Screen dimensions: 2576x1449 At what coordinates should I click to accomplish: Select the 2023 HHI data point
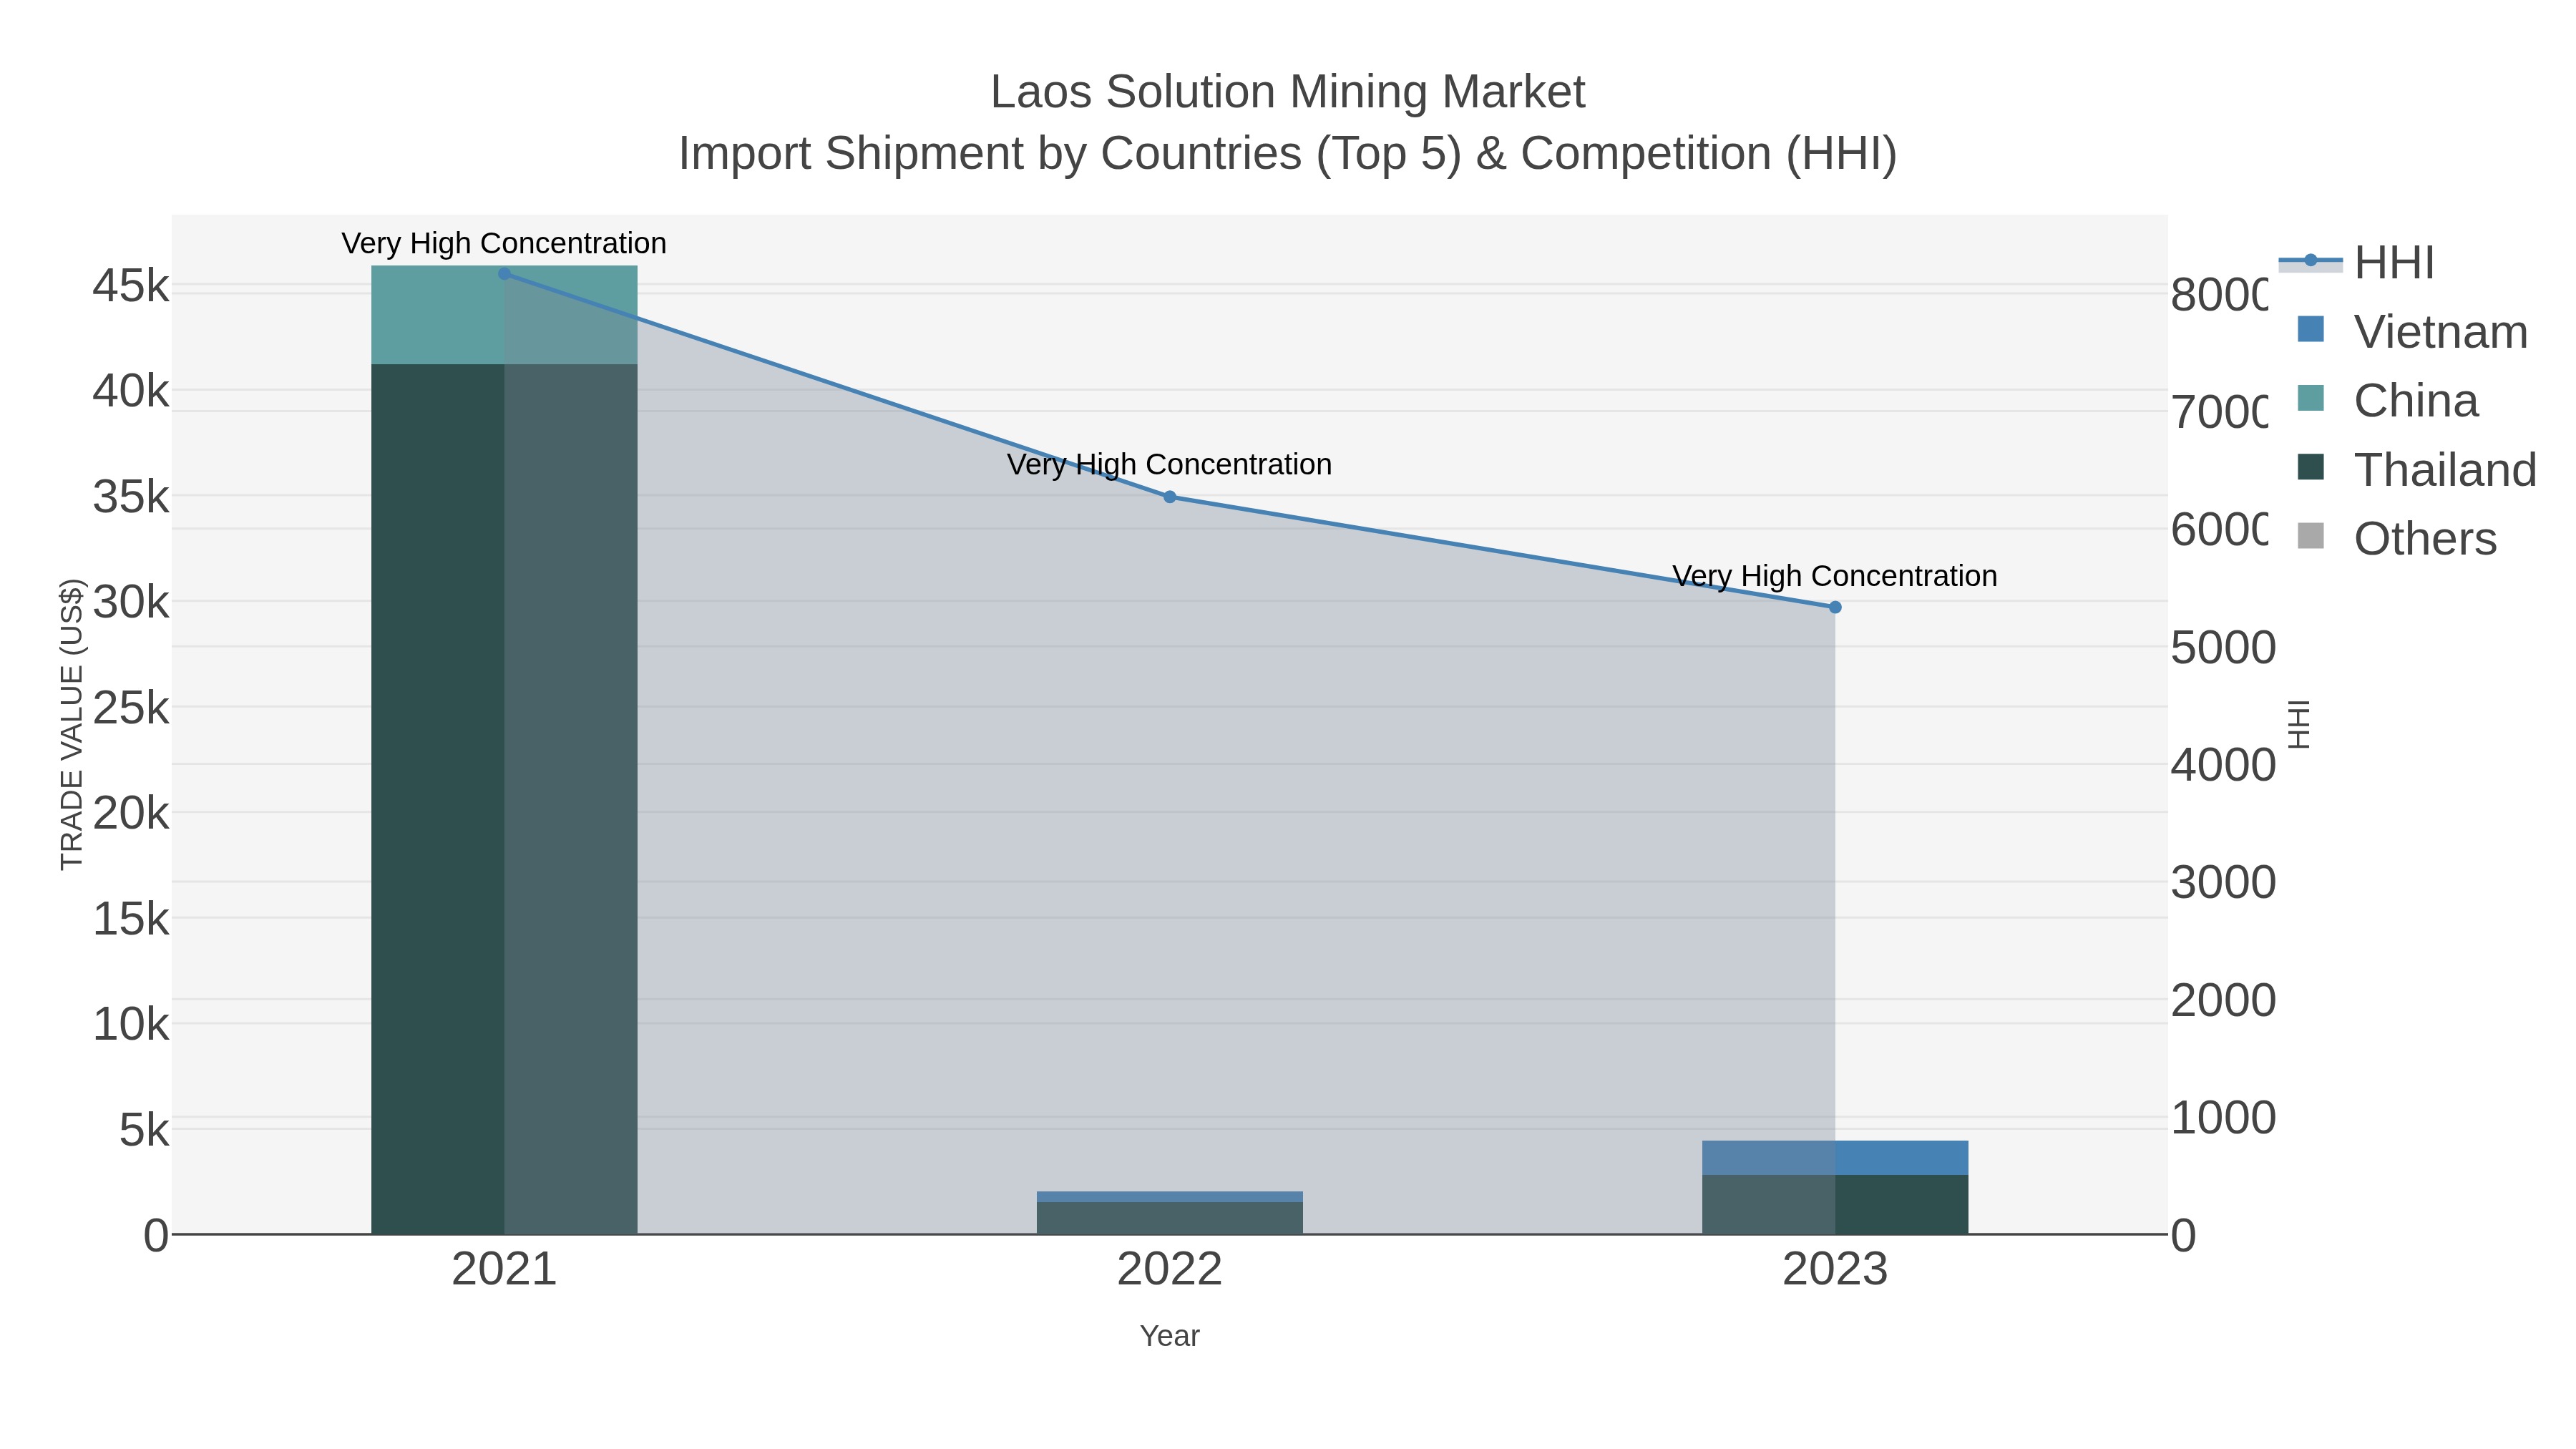1835,607
